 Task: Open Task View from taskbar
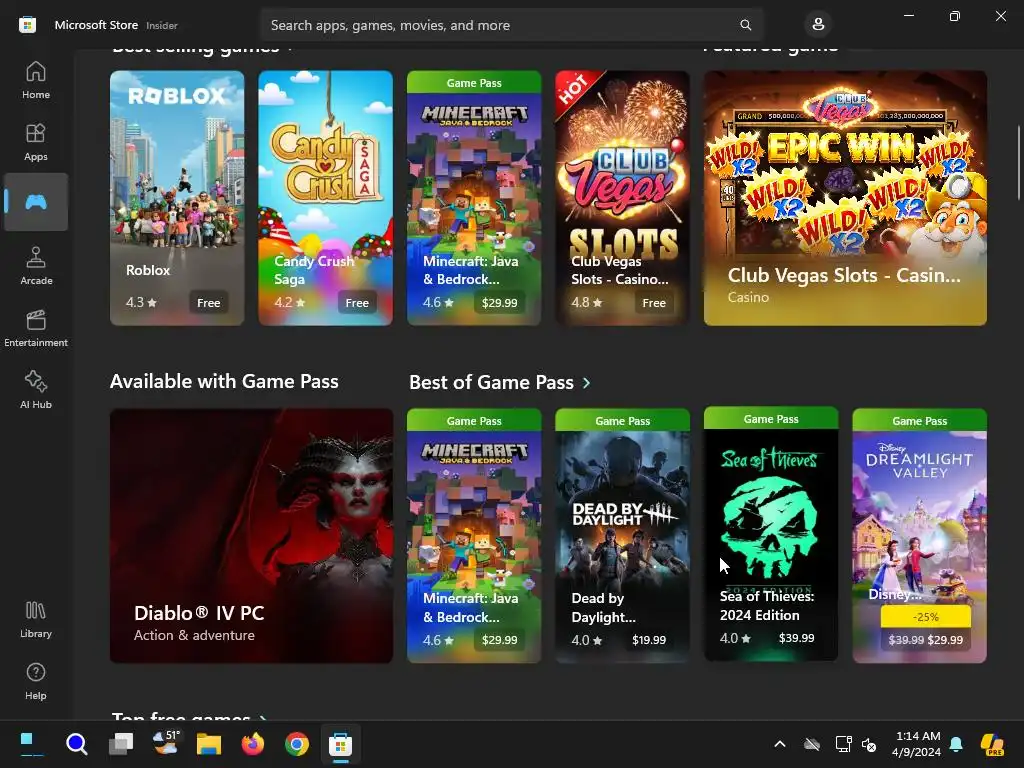[x=121, y=744]
